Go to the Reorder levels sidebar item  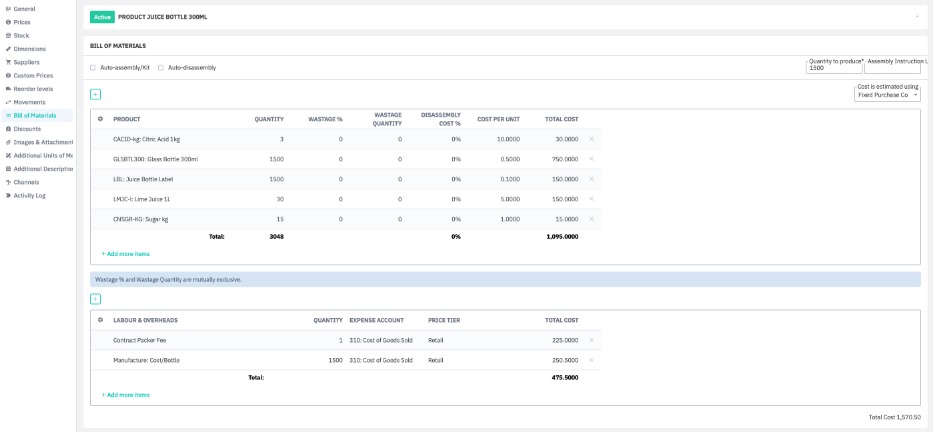[33, 89]
